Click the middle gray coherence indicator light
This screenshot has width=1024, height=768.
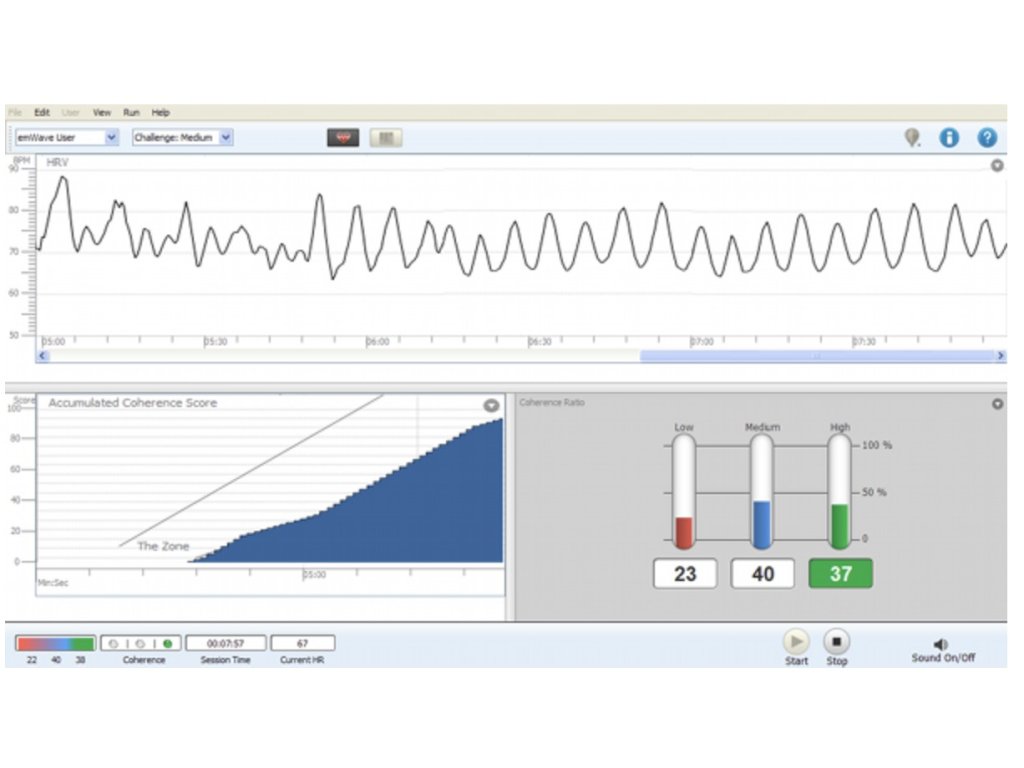[x=140, y=644]
